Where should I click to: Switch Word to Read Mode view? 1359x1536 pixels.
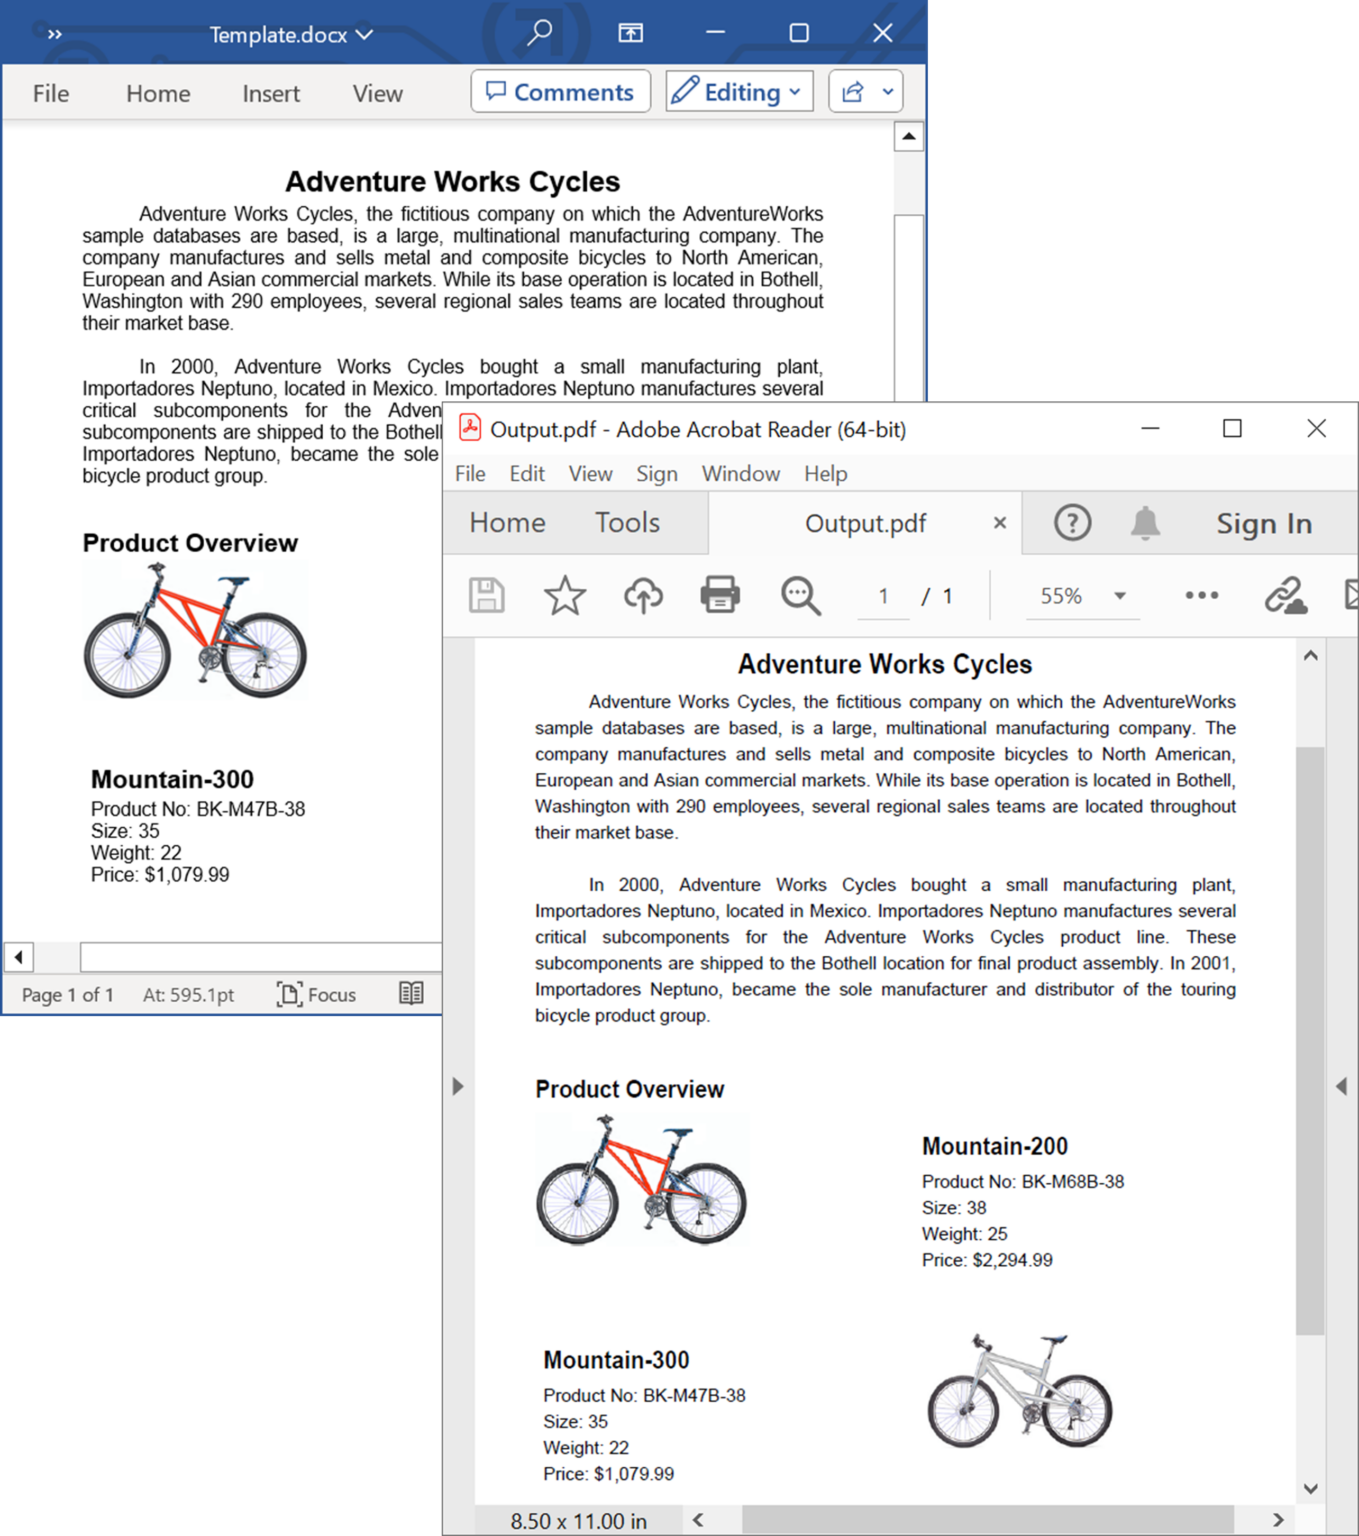tap(411, 993)
